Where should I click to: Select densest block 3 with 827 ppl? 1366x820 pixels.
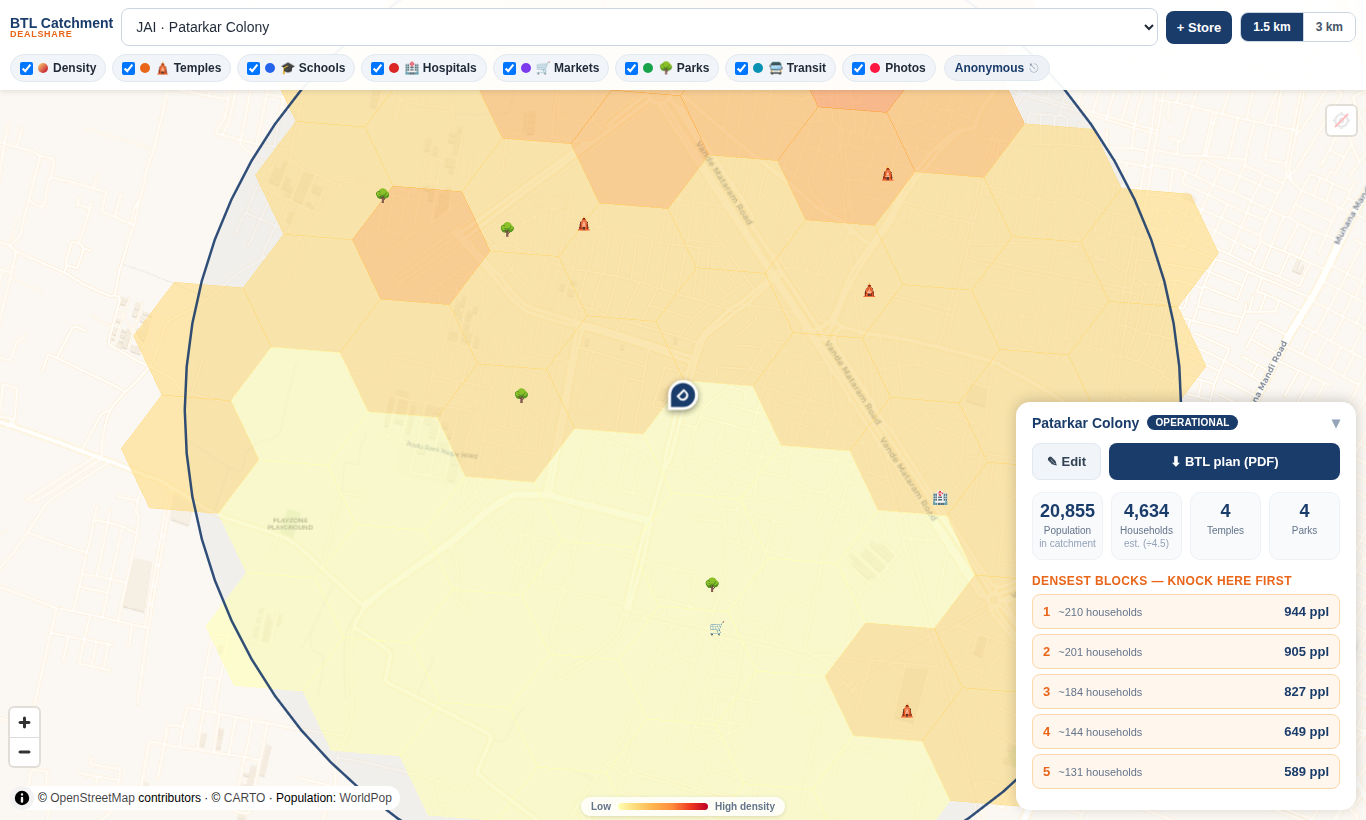click(x=1186, y=692)
